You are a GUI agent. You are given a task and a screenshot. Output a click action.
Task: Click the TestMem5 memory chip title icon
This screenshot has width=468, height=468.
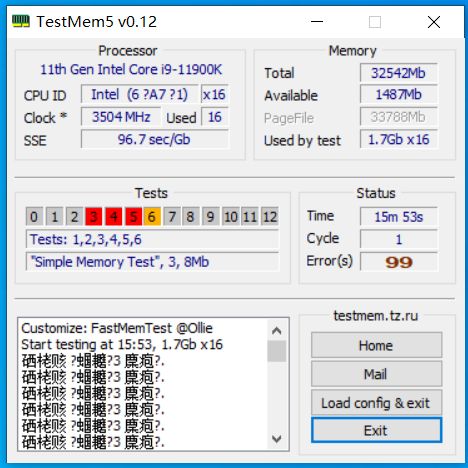click(x=21, y=22)
